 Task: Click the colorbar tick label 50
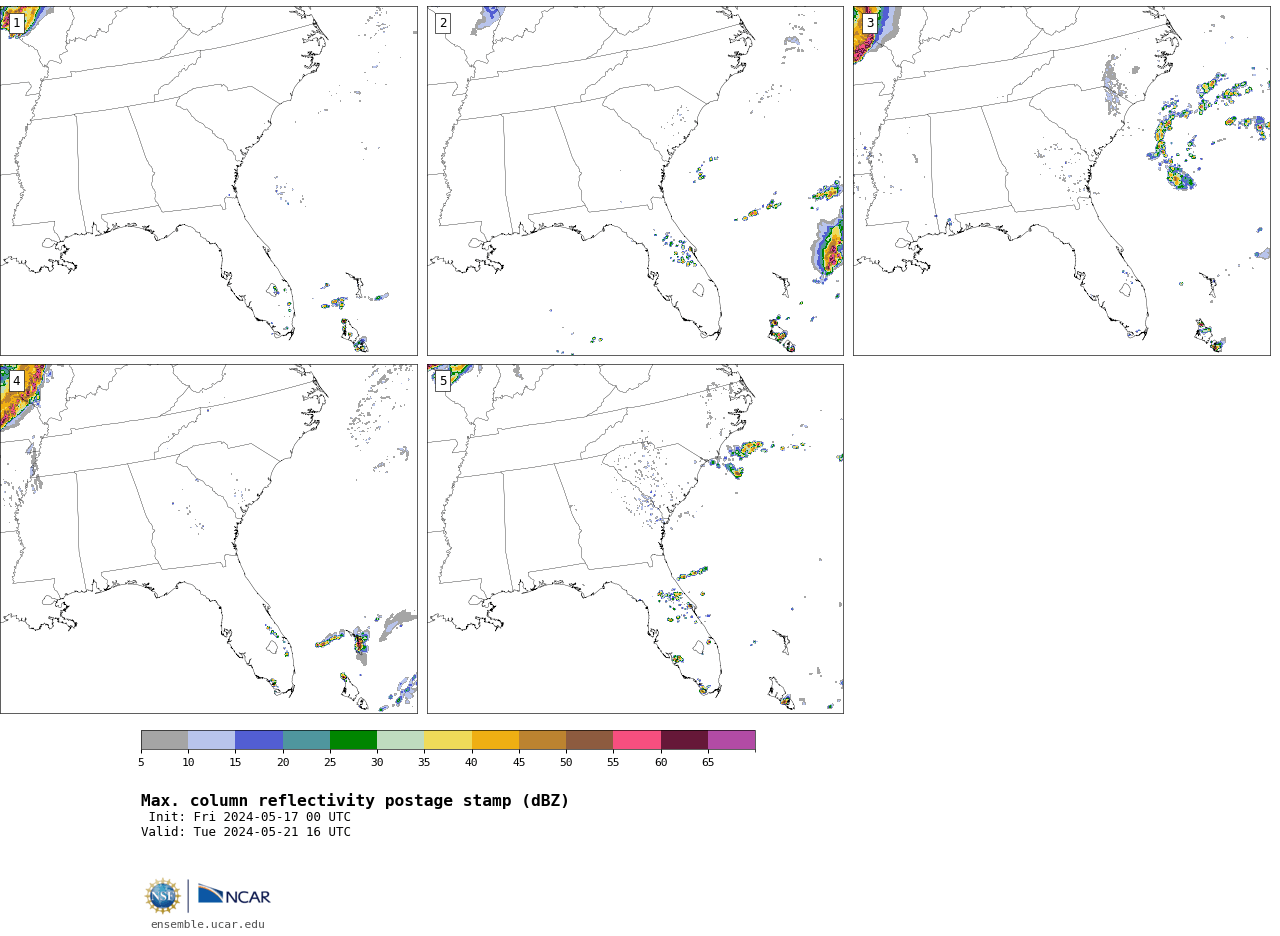point(566,763)
